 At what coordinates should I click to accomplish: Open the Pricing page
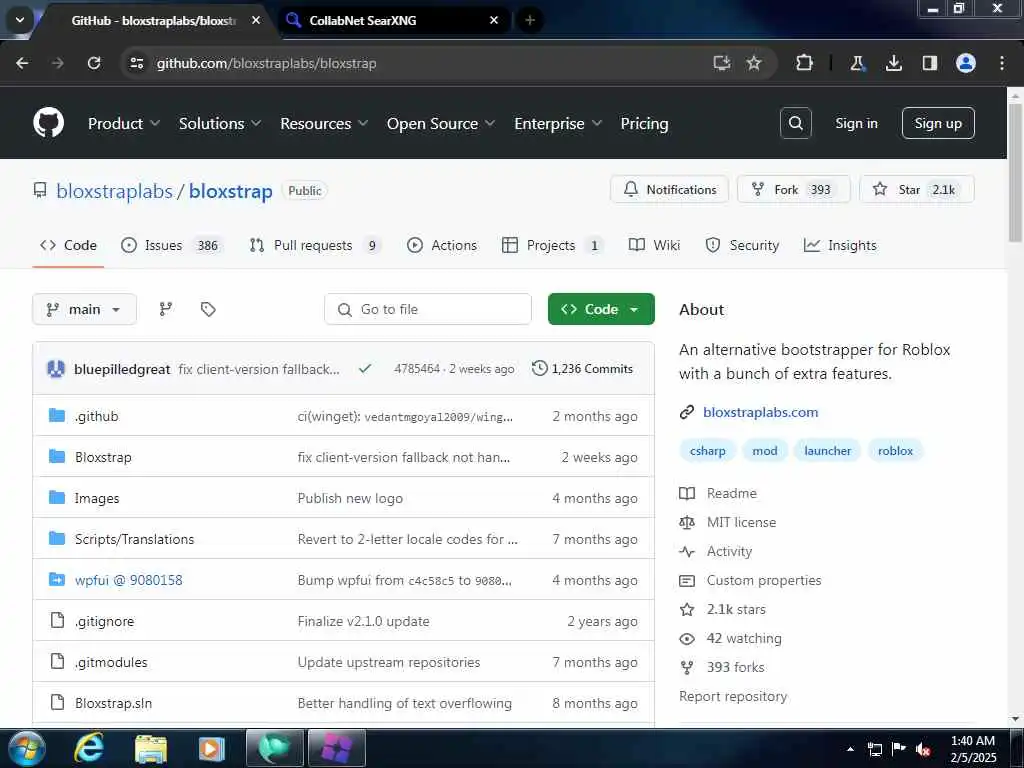point(644,123)
